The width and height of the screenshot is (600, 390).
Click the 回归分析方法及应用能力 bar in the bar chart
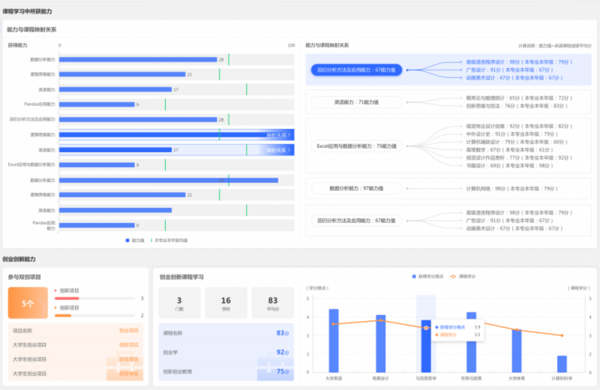pos(138,119)
